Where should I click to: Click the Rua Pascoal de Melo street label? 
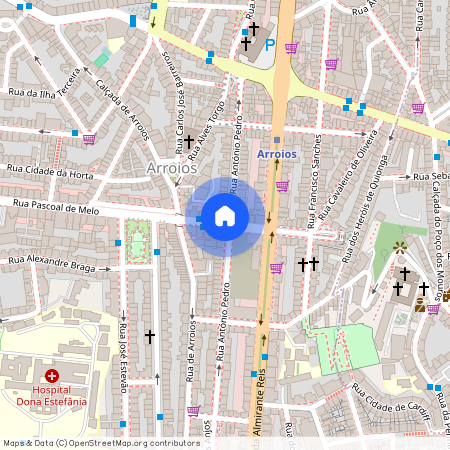tap(56, 207)
